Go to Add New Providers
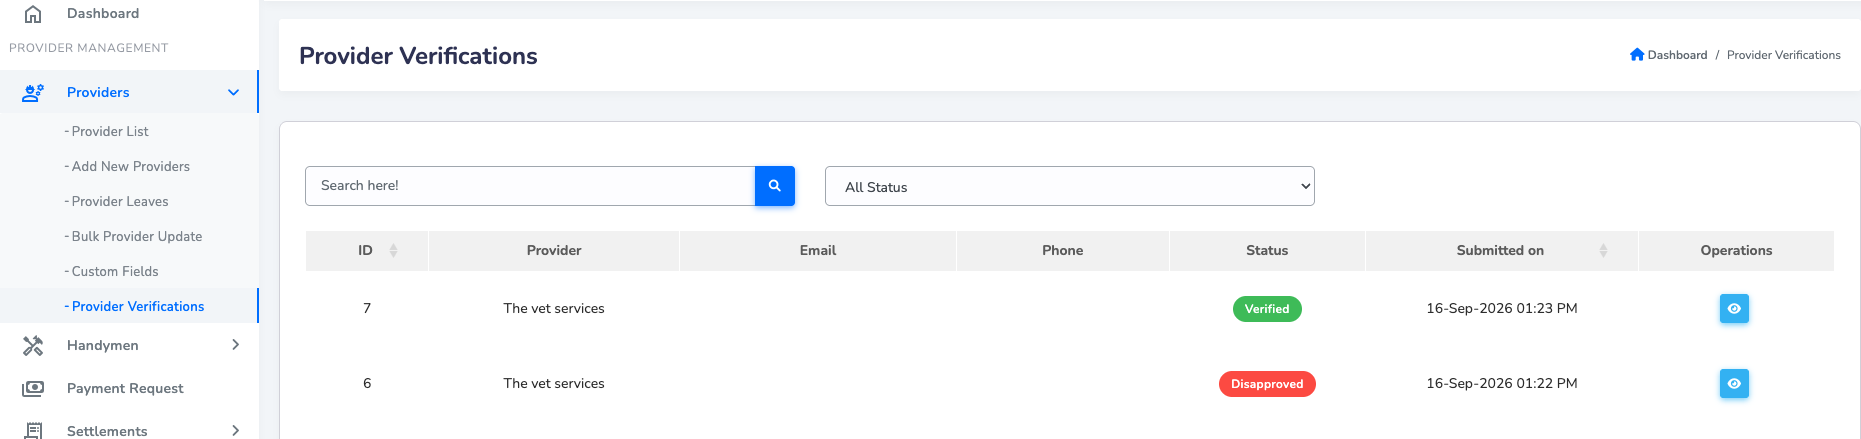 point(130,166)
